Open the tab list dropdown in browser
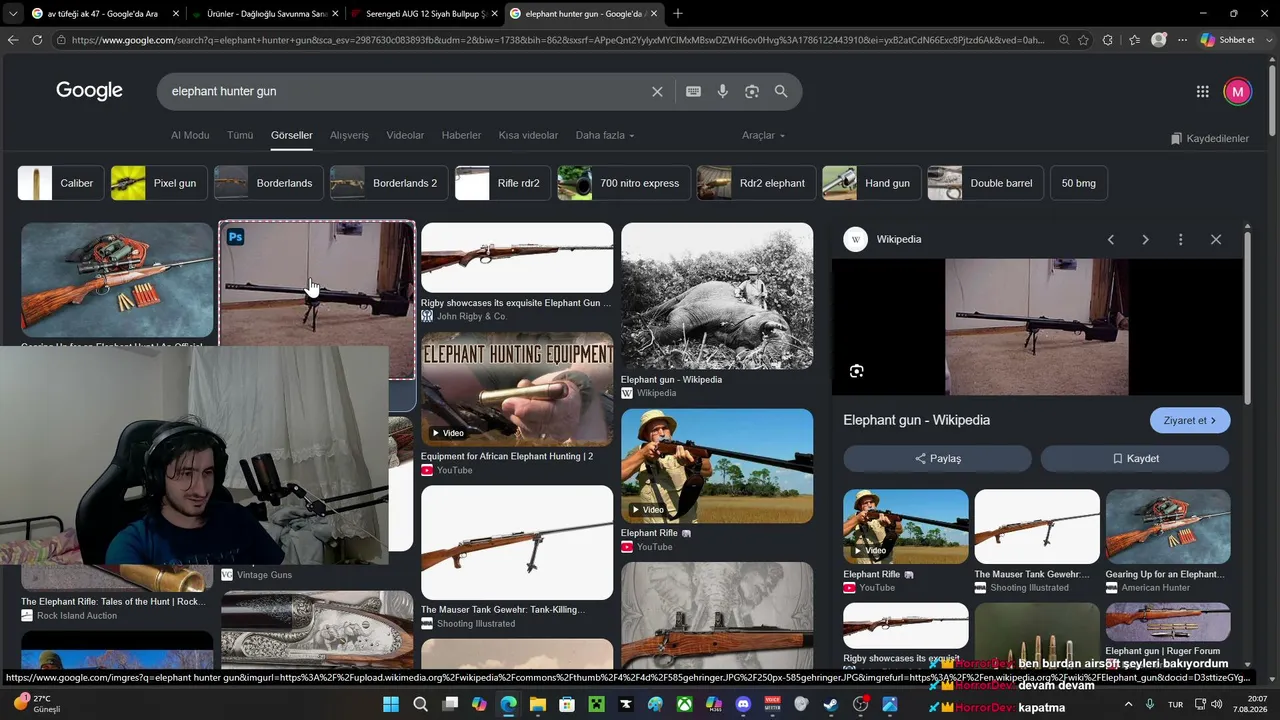This screenshot has height=720, width=1280. (12, 13)
